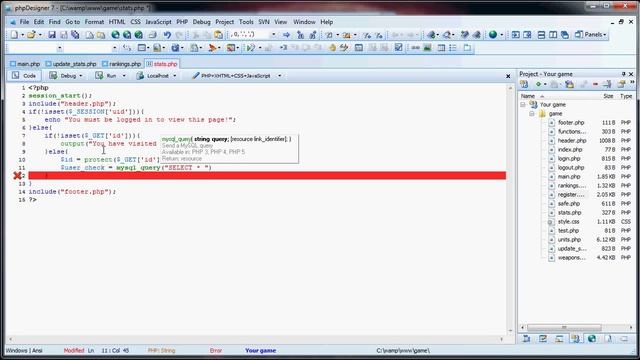640x360 pixels.
Task: Click the blue Undo arrow icon
Action: [x=167, y=35]
